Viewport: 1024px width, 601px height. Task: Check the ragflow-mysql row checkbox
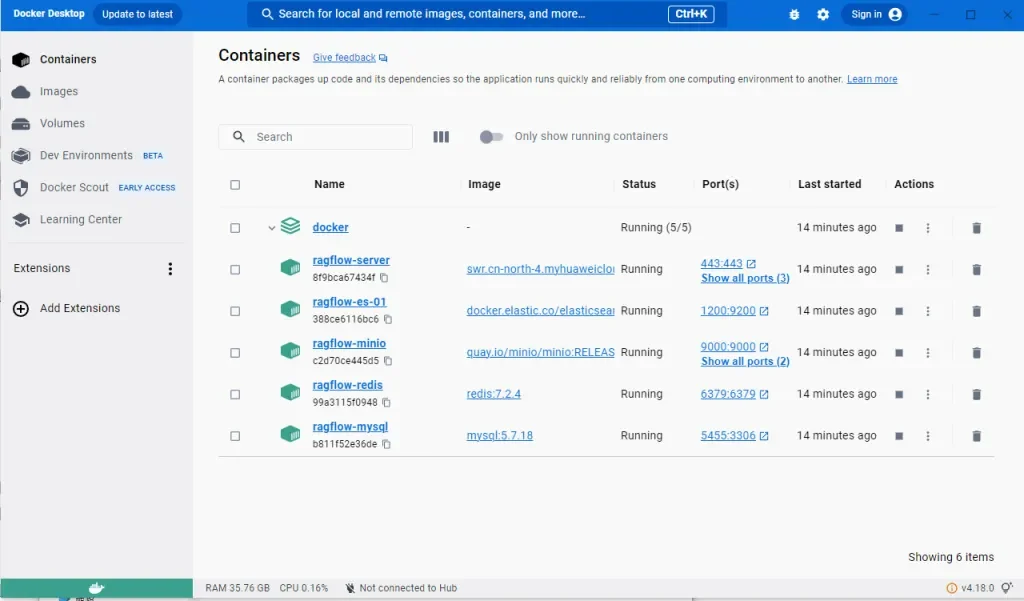coord(235,436)
